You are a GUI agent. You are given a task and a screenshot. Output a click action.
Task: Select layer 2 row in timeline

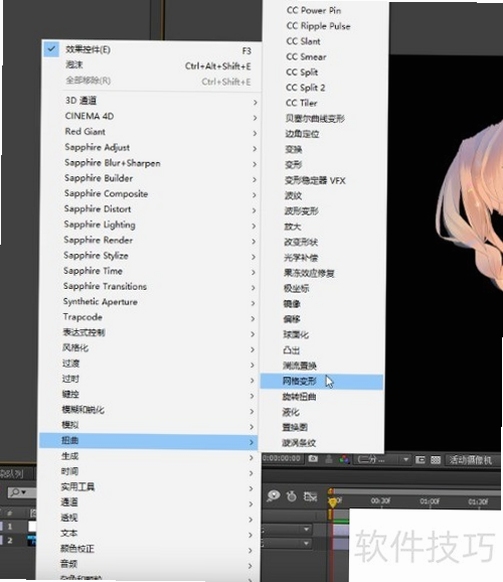click(19, 540)
